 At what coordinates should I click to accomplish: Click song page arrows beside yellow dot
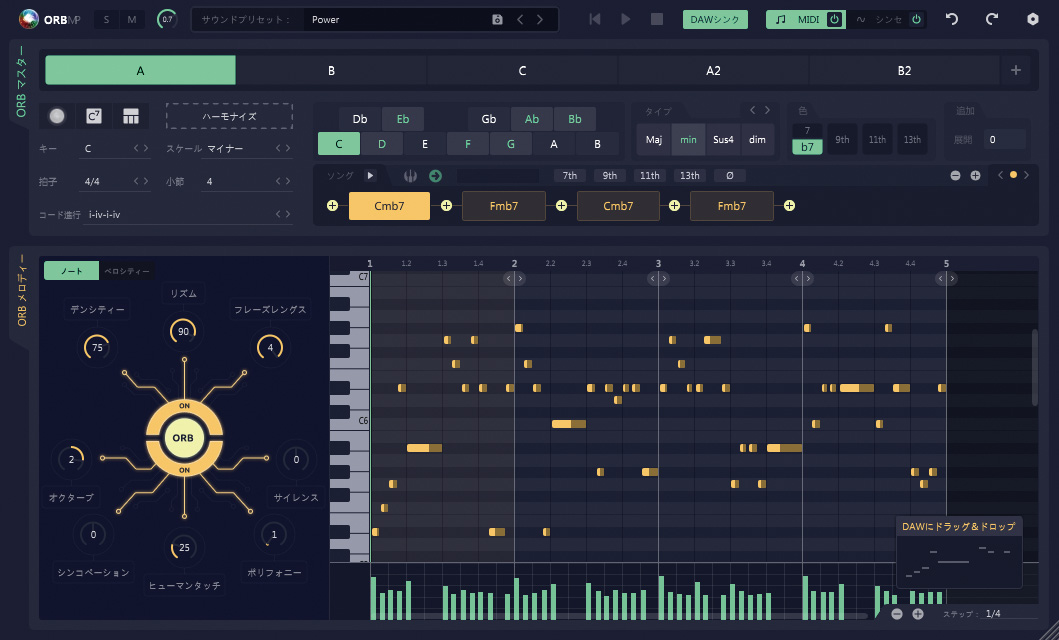(x=1012, y=176)
